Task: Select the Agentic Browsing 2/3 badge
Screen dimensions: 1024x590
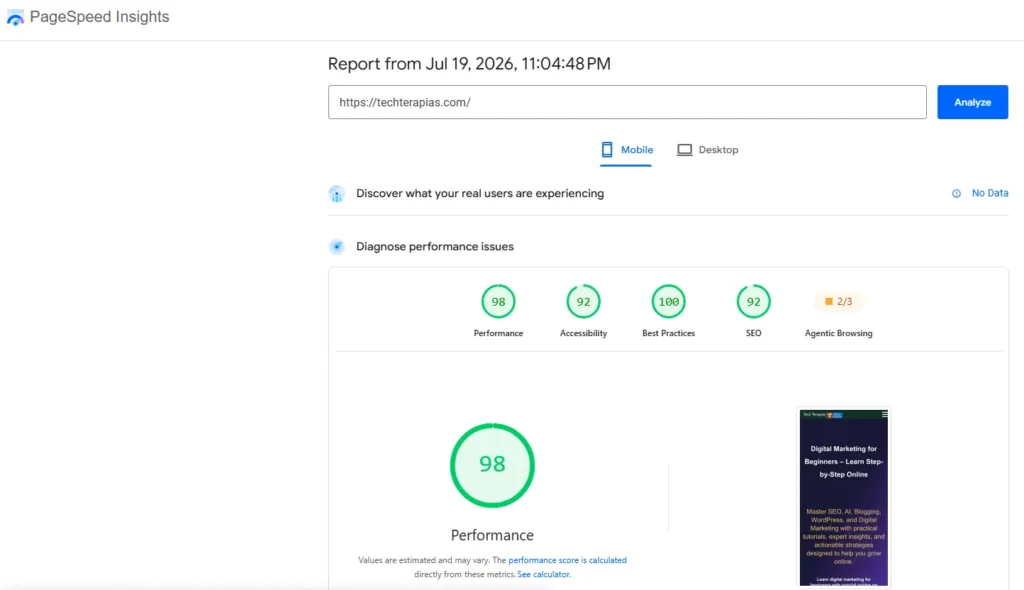Action: tap(839, 301)
